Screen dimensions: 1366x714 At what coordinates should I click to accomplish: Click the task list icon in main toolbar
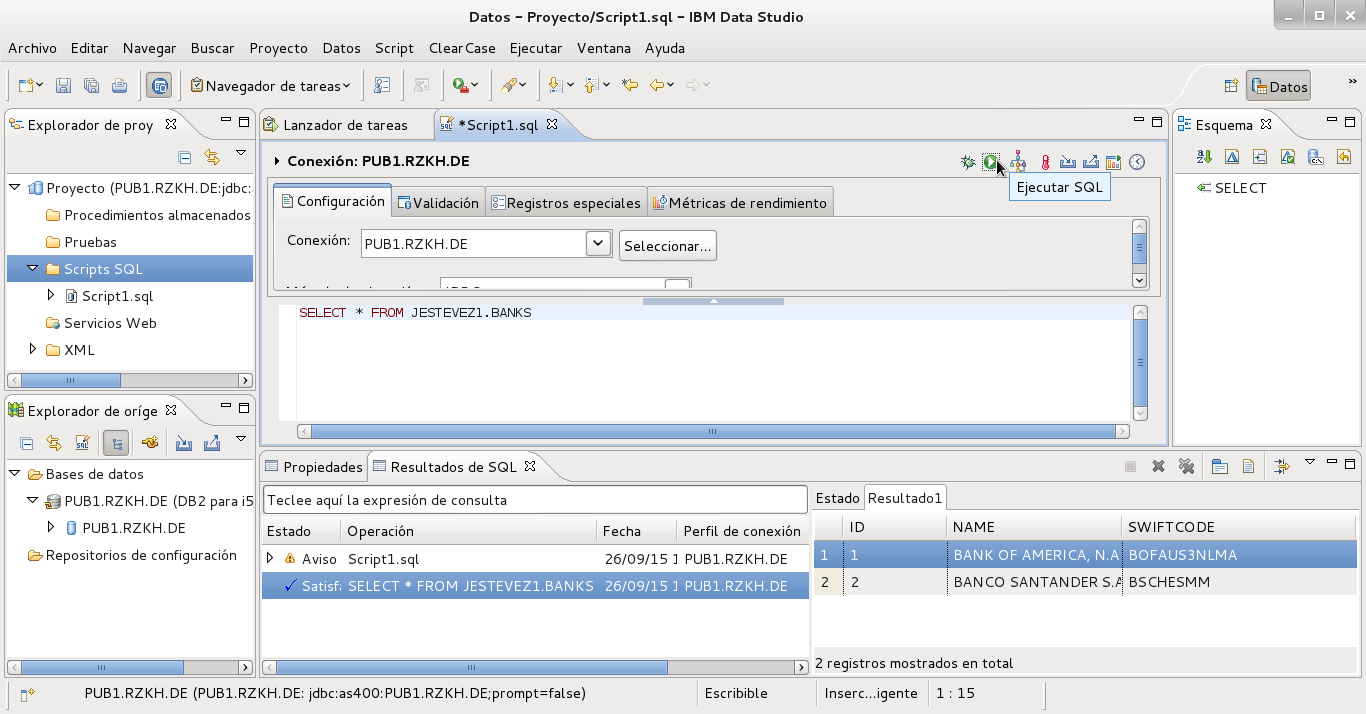(382, 86)
